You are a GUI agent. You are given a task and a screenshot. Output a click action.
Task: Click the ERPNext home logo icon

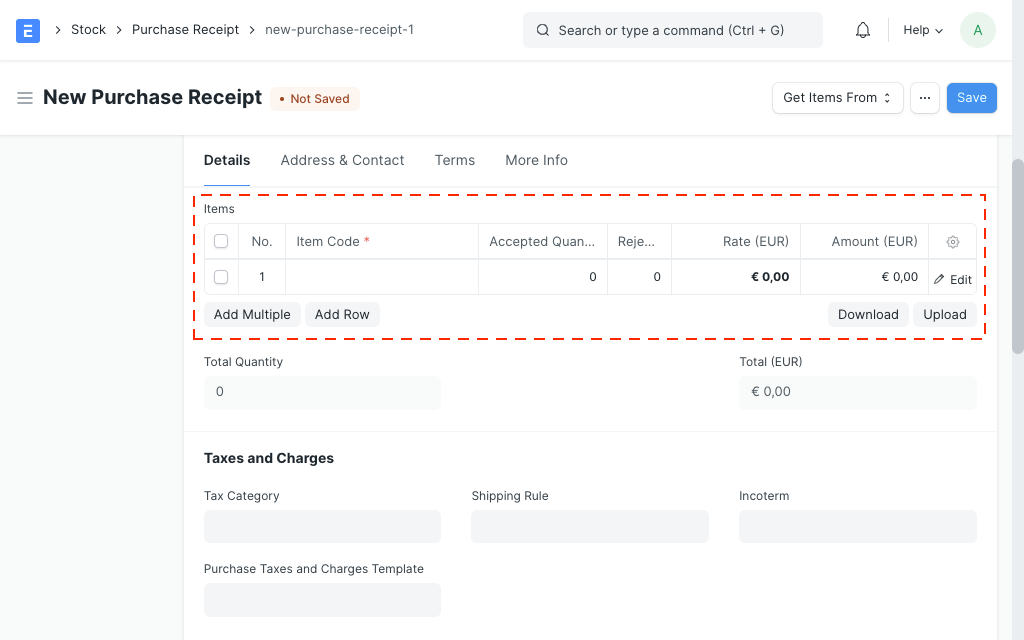28,30
